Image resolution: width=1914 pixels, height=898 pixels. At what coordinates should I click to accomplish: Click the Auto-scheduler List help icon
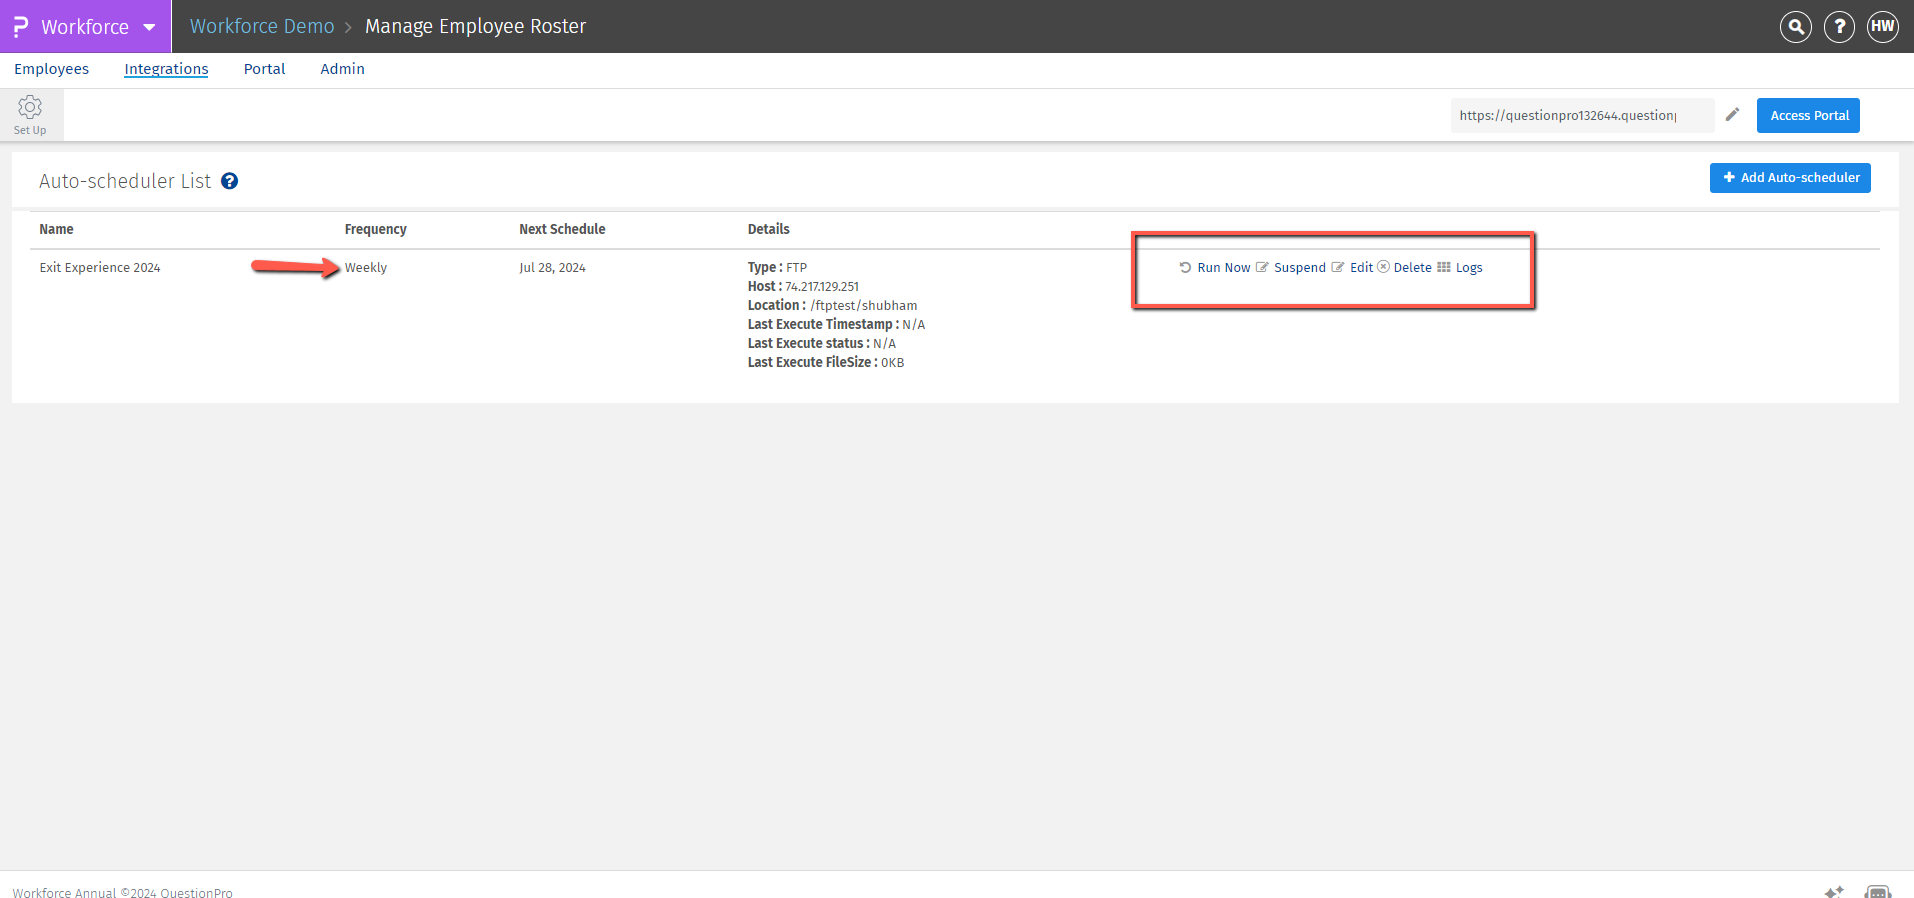pos(229,181)
